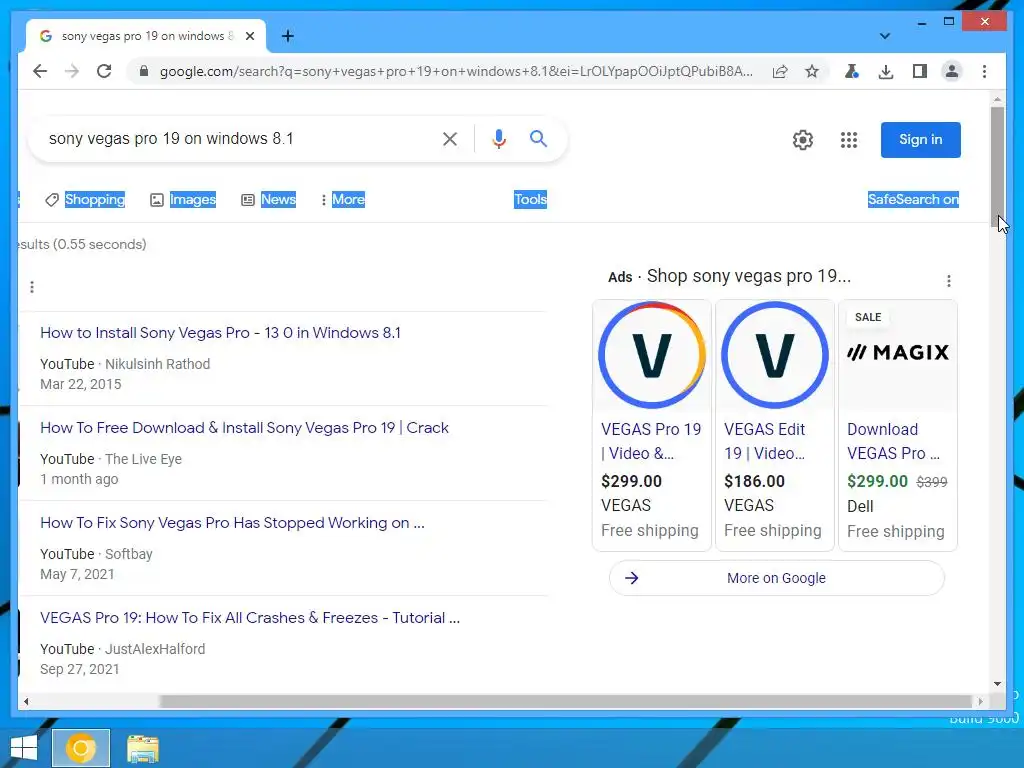Screen dimensions: 1024x768
Task: Open the Free Download & Install Crack result
Action: point(244,428)
